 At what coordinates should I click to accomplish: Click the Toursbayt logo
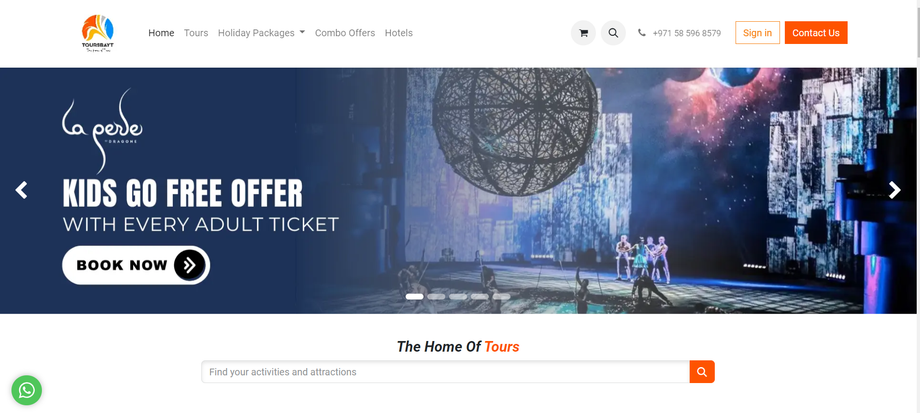[x=98, y=33]
